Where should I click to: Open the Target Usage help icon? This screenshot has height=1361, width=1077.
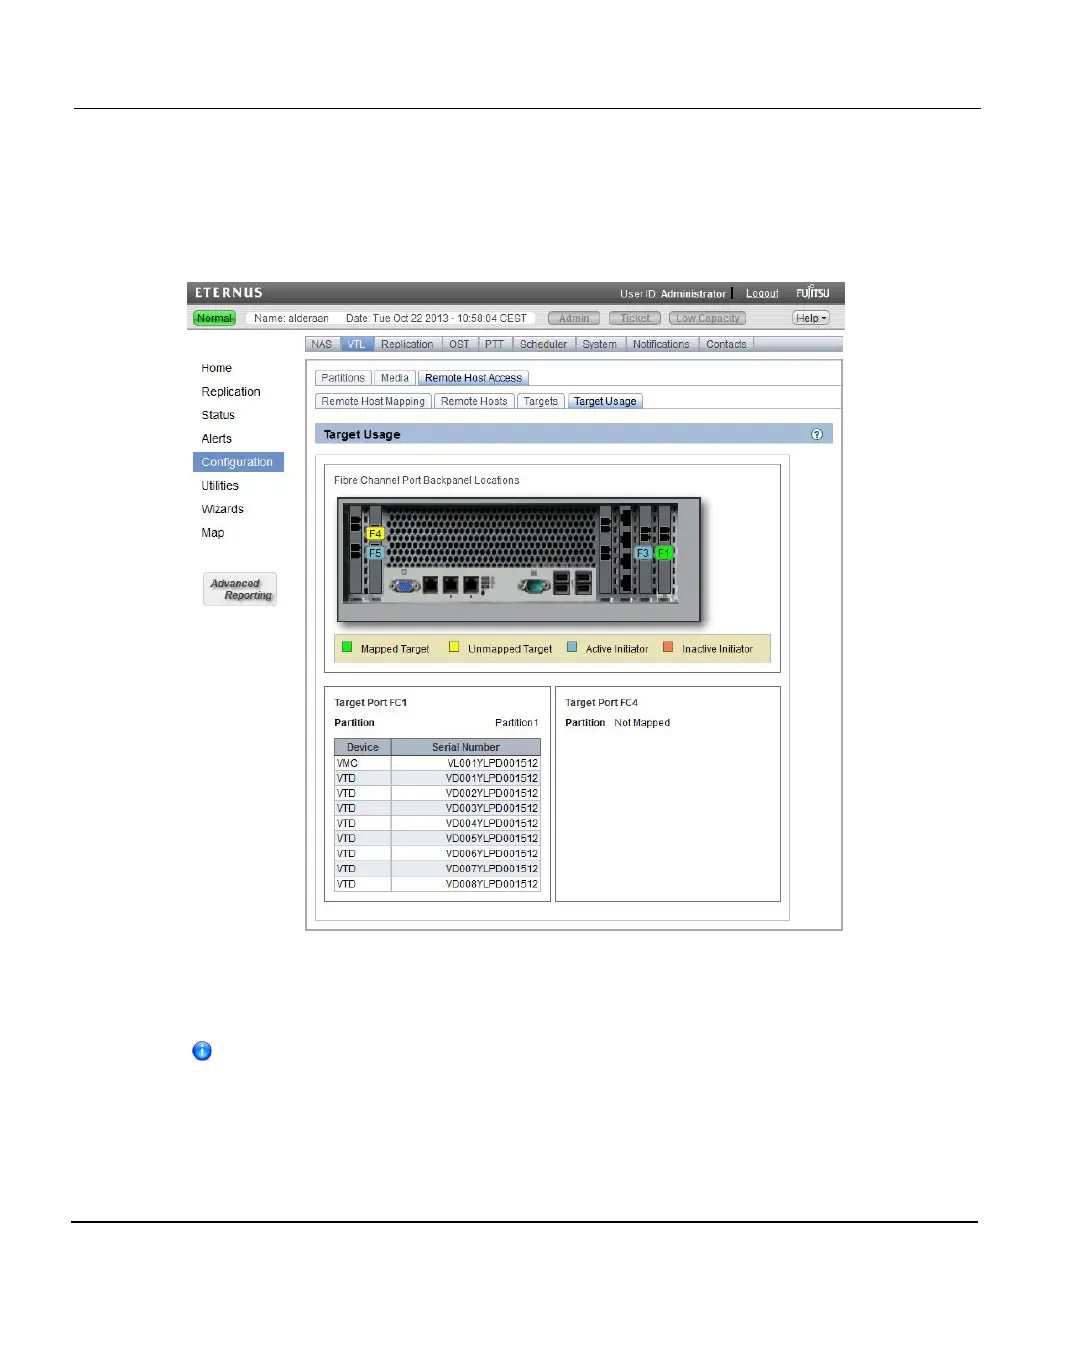pyautogui.click(x=817, y=434)
